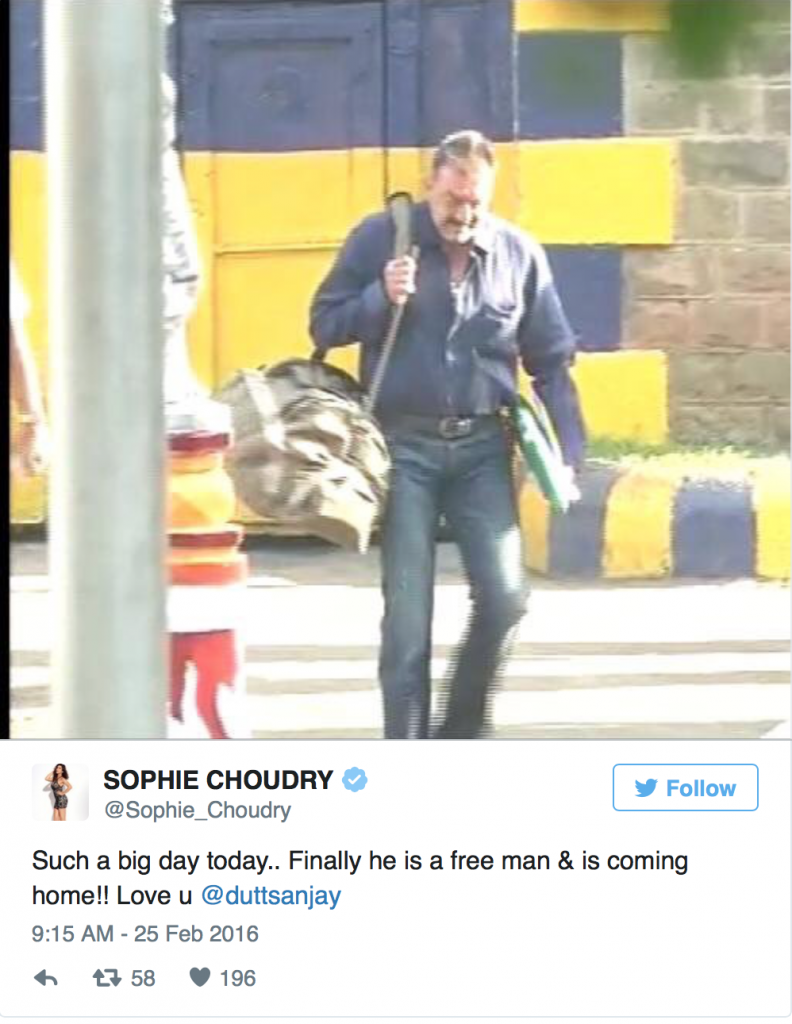The width and height of the screenshot is (792, 1024).
Task: Like the tweet with the heart icon
Action: 200,977
